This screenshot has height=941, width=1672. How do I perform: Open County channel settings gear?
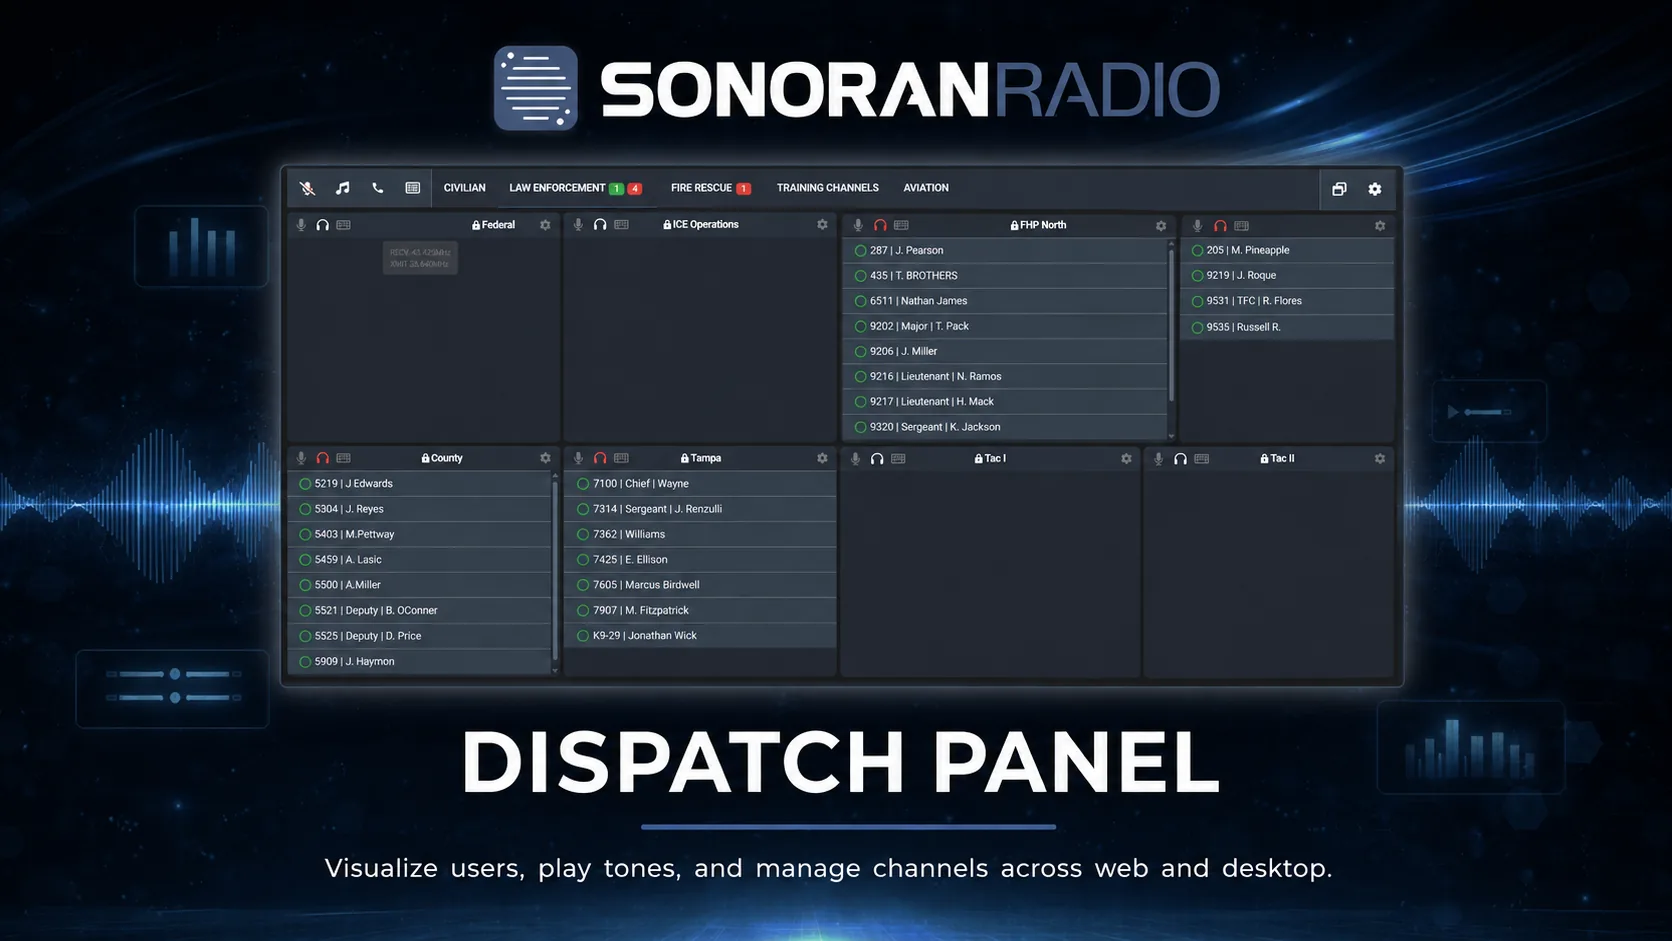tap(545, 458)
